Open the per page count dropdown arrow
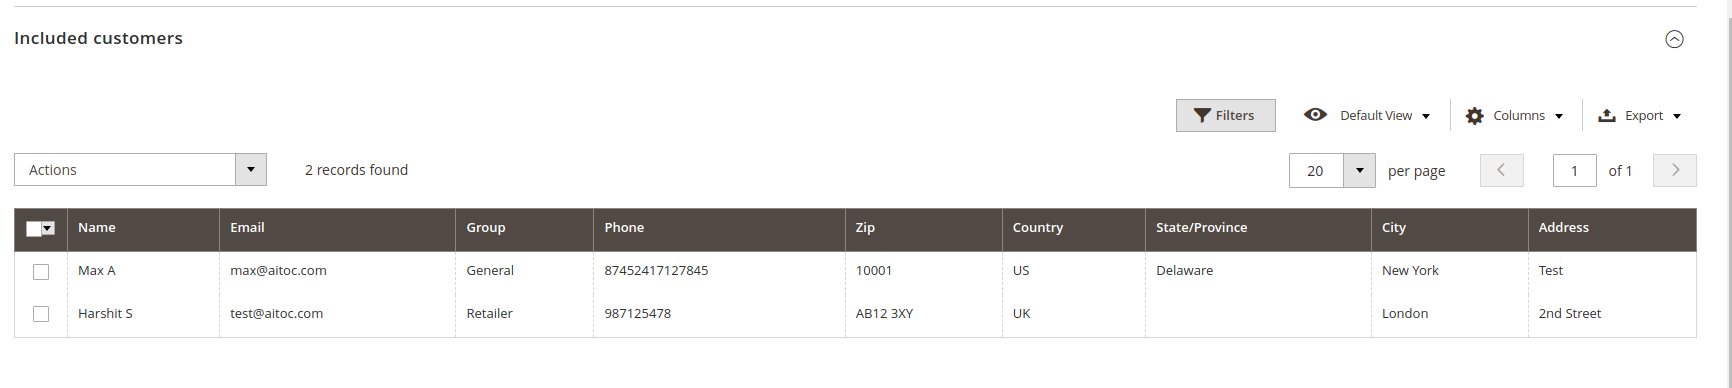The image size is (1732, 388). [x=1359, y=170]
